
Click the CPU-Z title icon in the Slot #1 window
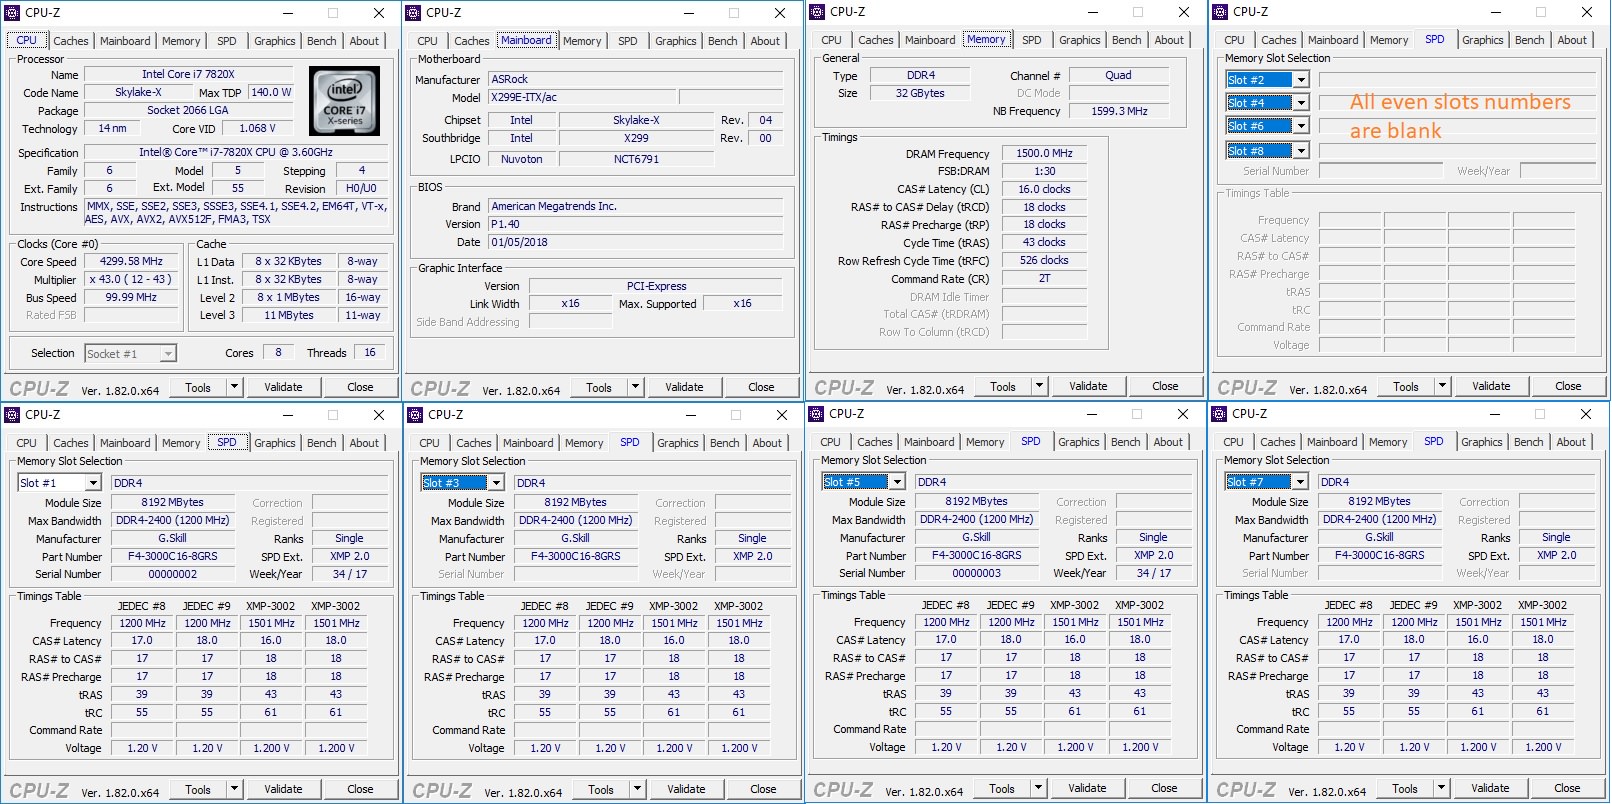13,414
